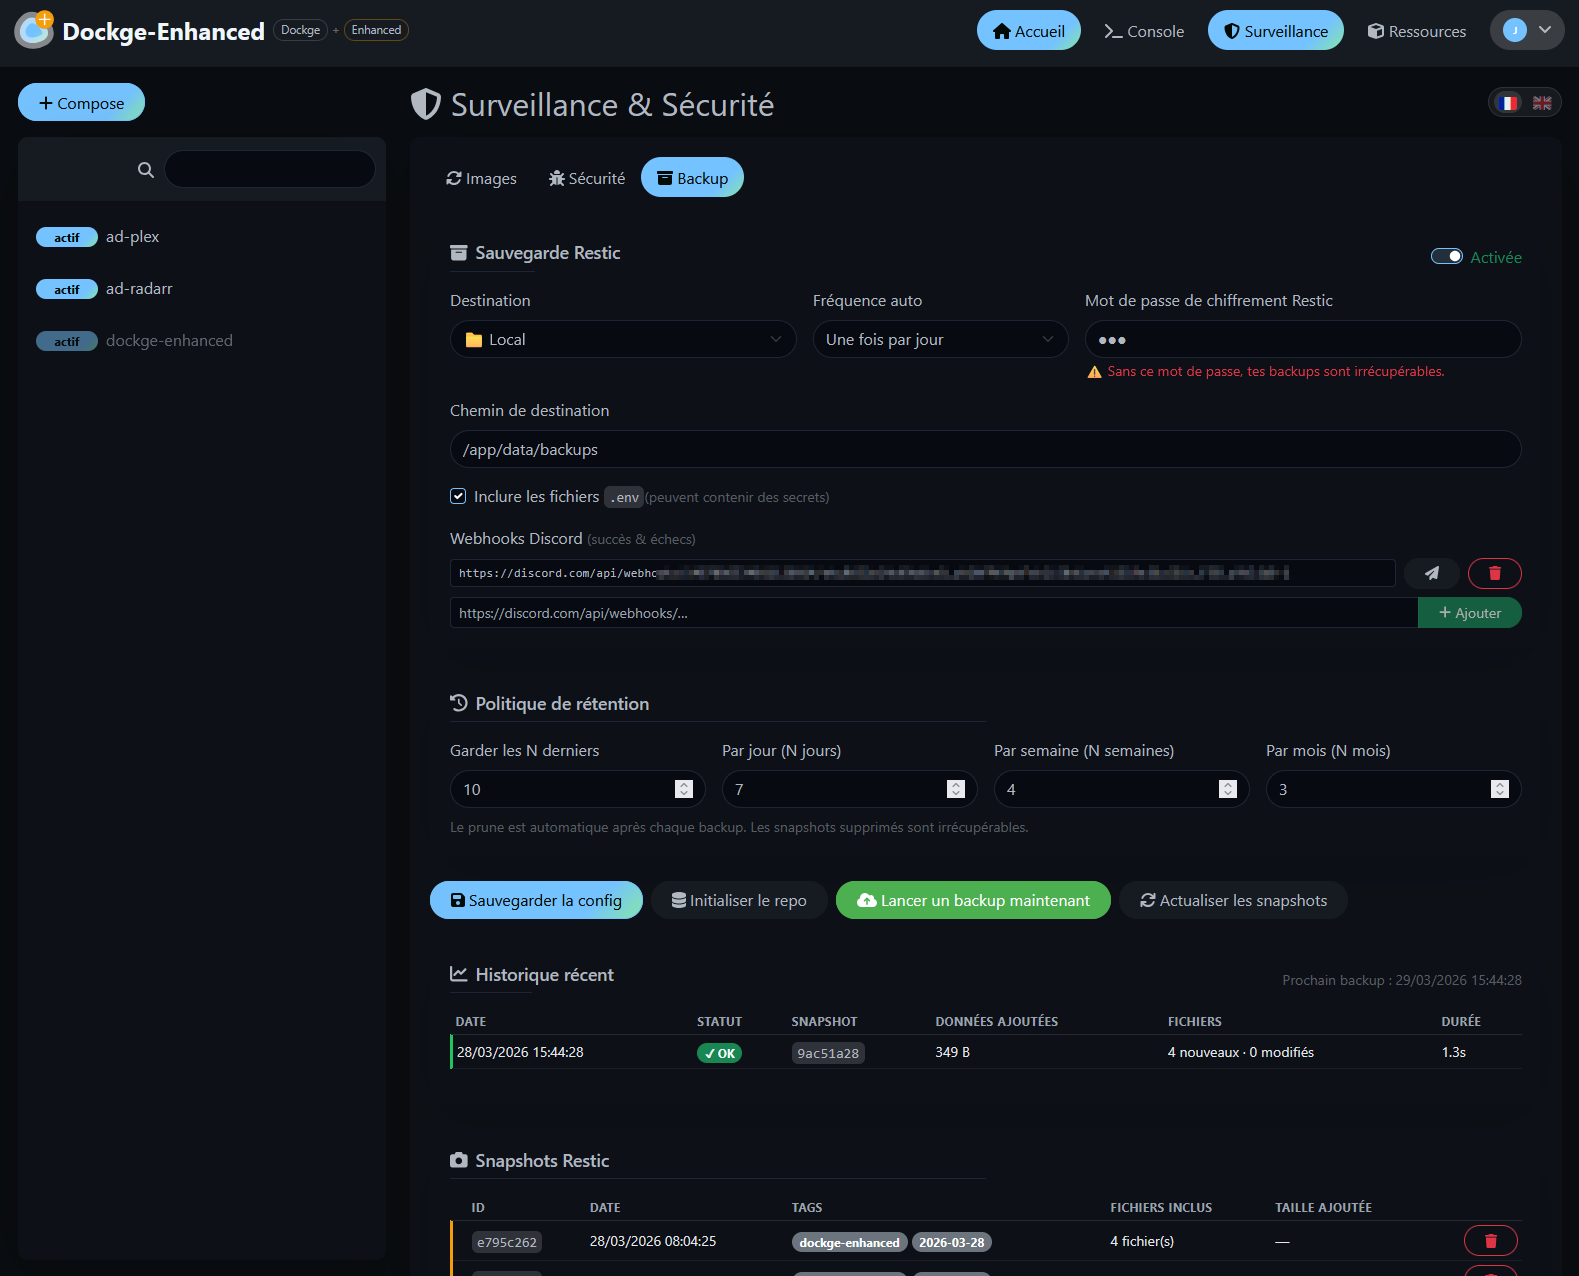Open the Fréquence auto dropdown
The image size is (1579, 1276).
click(939, 340)
